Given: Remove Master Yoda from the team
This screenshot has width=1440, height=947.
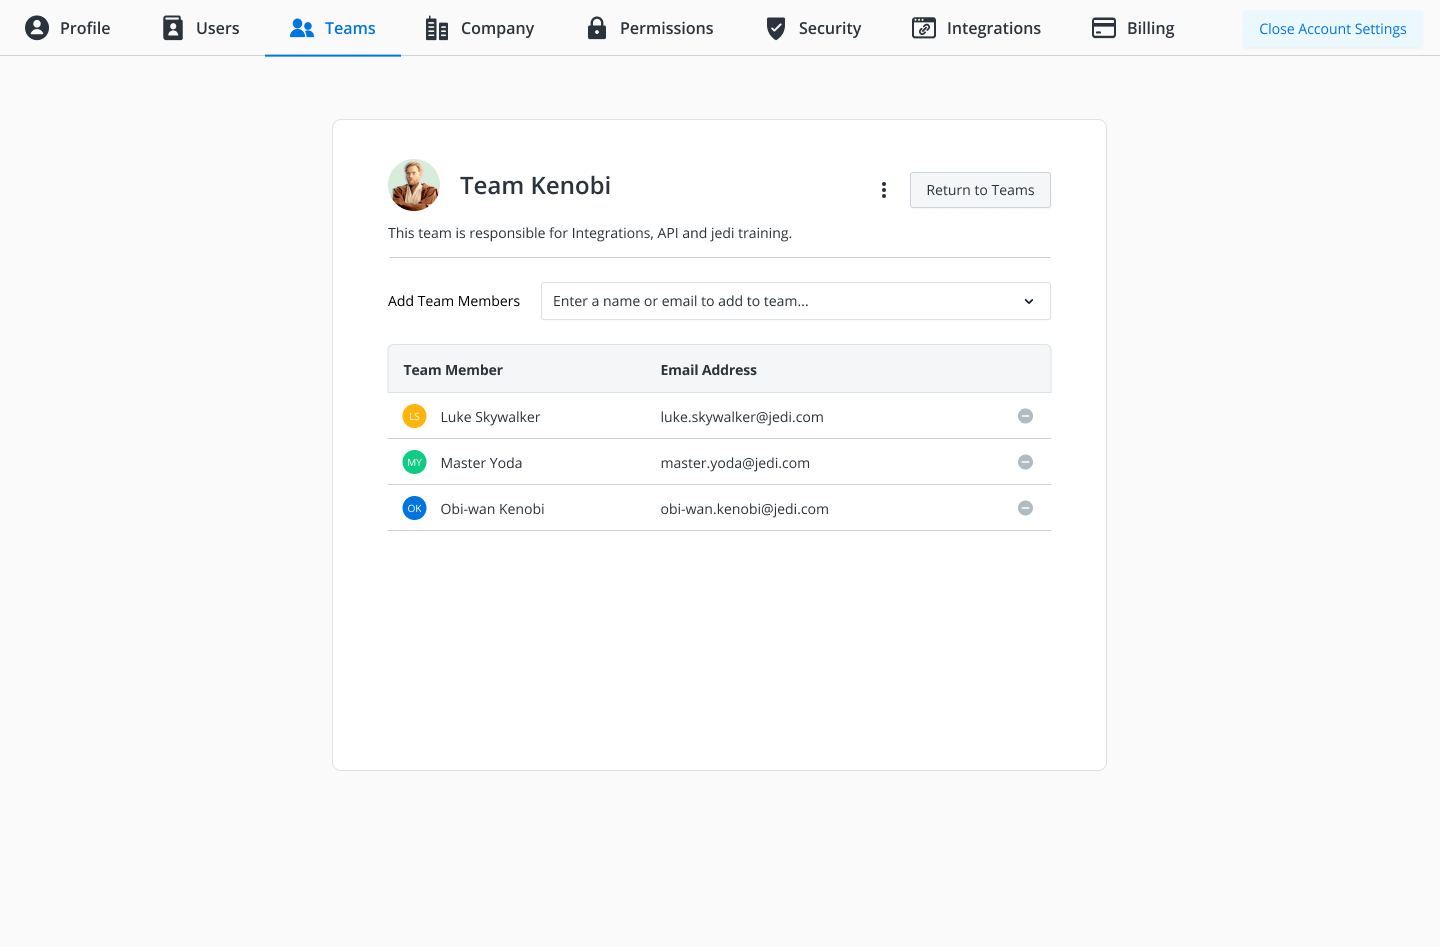Looking at the screenshot, I should pos(1025,462).
